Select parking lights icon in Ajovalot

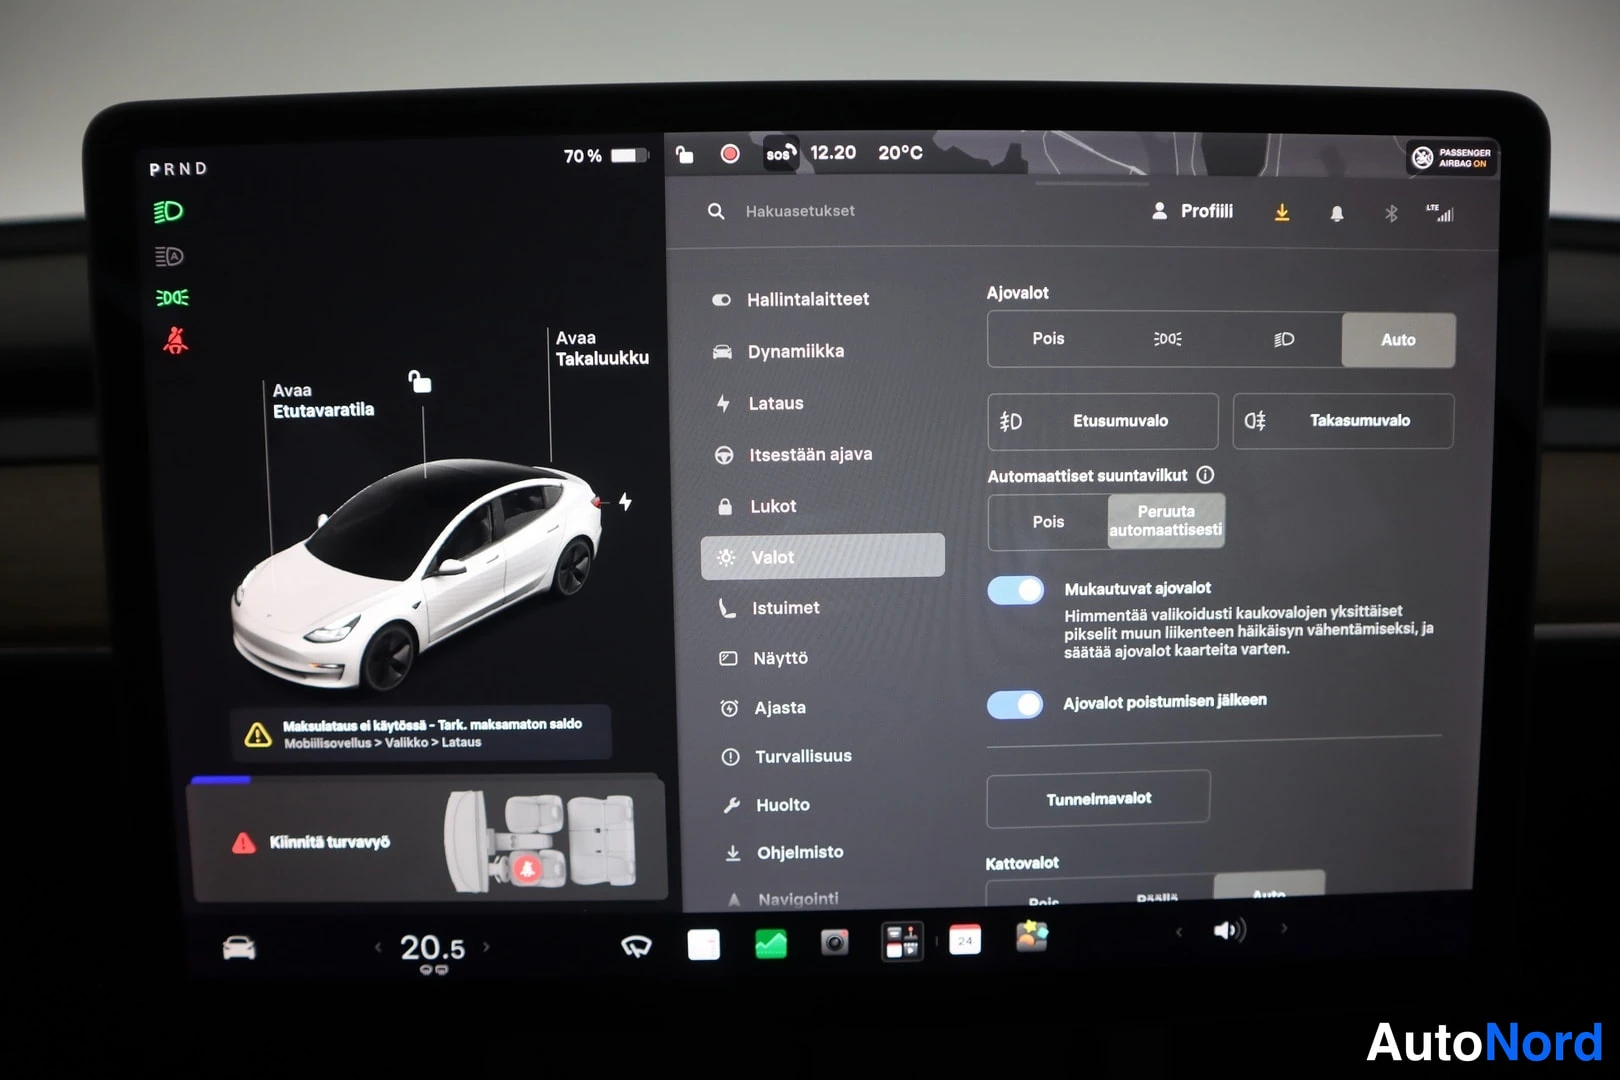coord(1167,339)
